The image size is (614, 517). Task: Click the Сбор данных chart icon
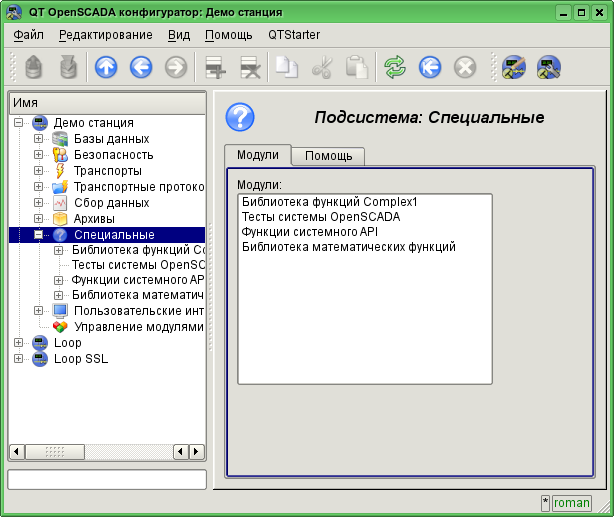pyautogui.click(x=60, y=202)
